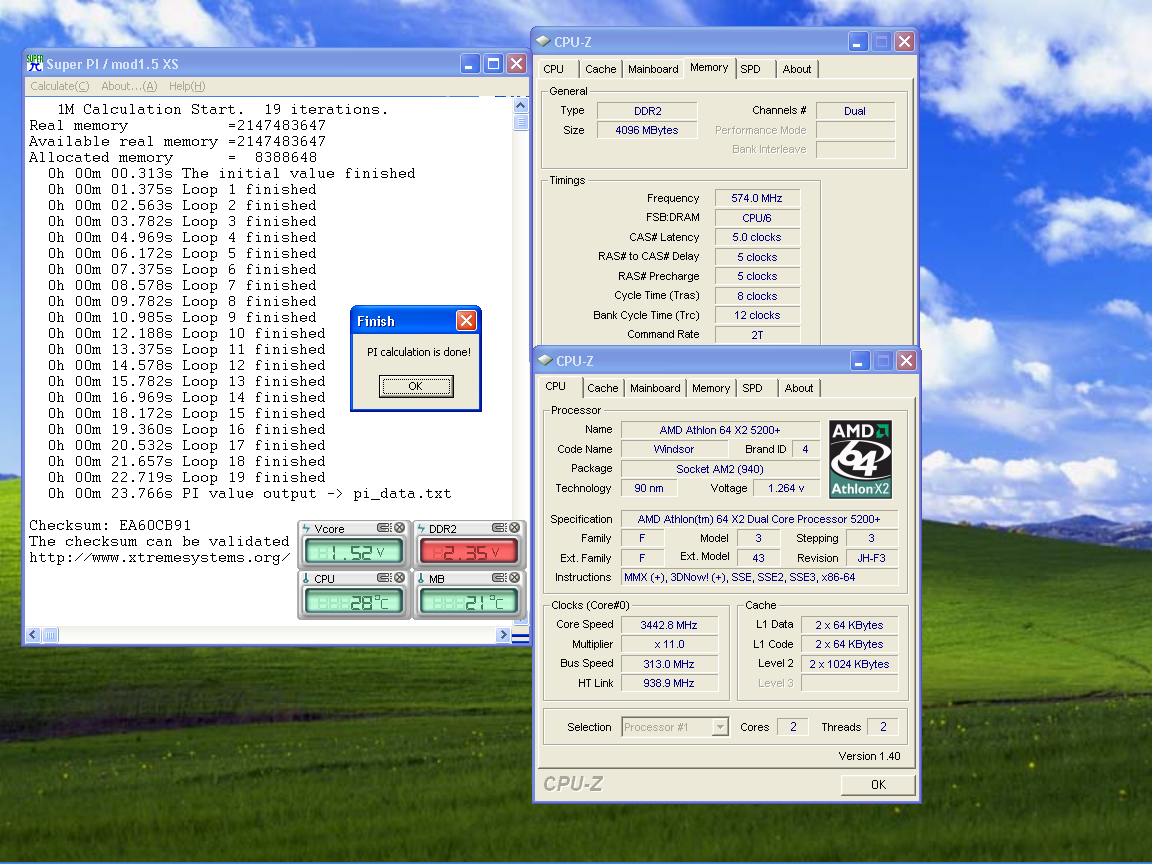Click the Checksum: EA60CB91 line
1152x864 pixels.
[x=110, y=525]
